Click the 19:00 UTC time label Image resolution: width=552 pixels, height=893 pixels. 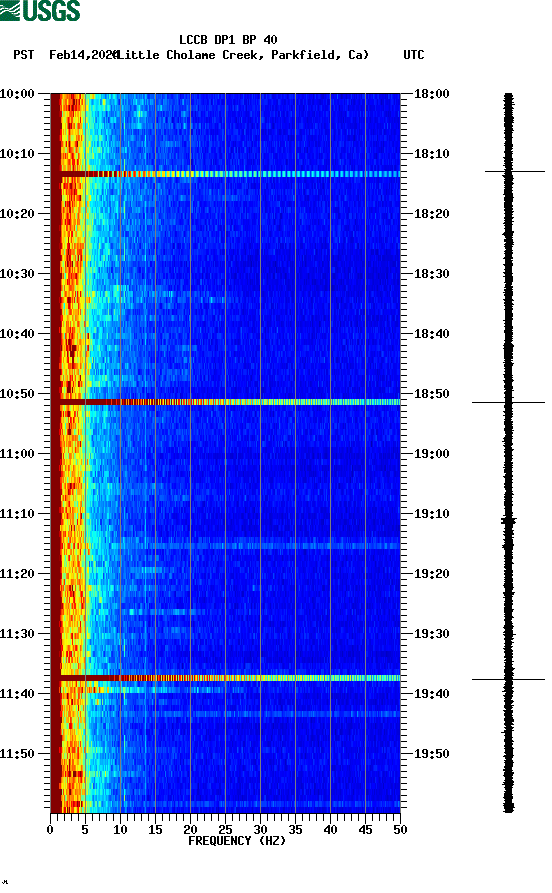click(431, 454)
